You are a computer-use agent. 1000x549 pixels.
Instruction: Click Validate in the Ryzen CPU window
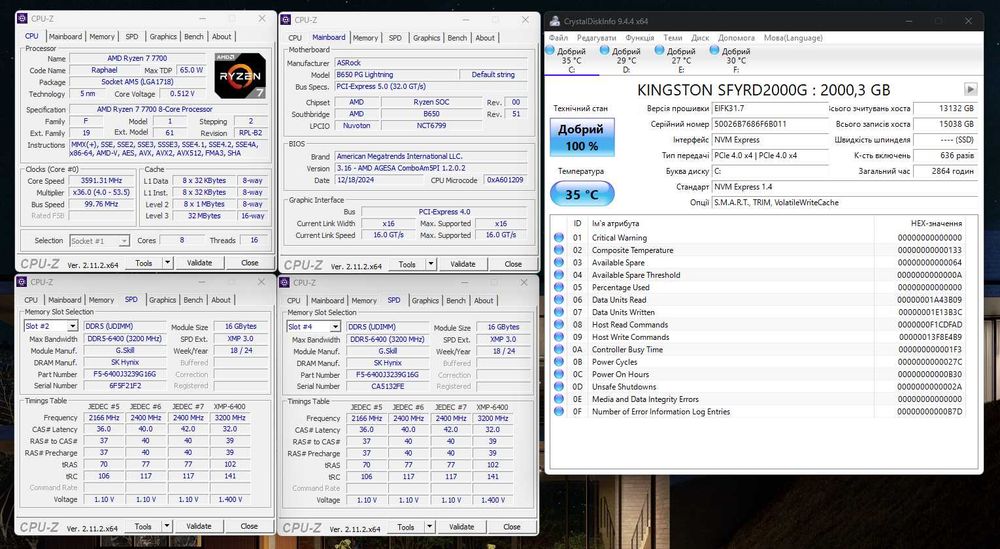pos(200,263)
